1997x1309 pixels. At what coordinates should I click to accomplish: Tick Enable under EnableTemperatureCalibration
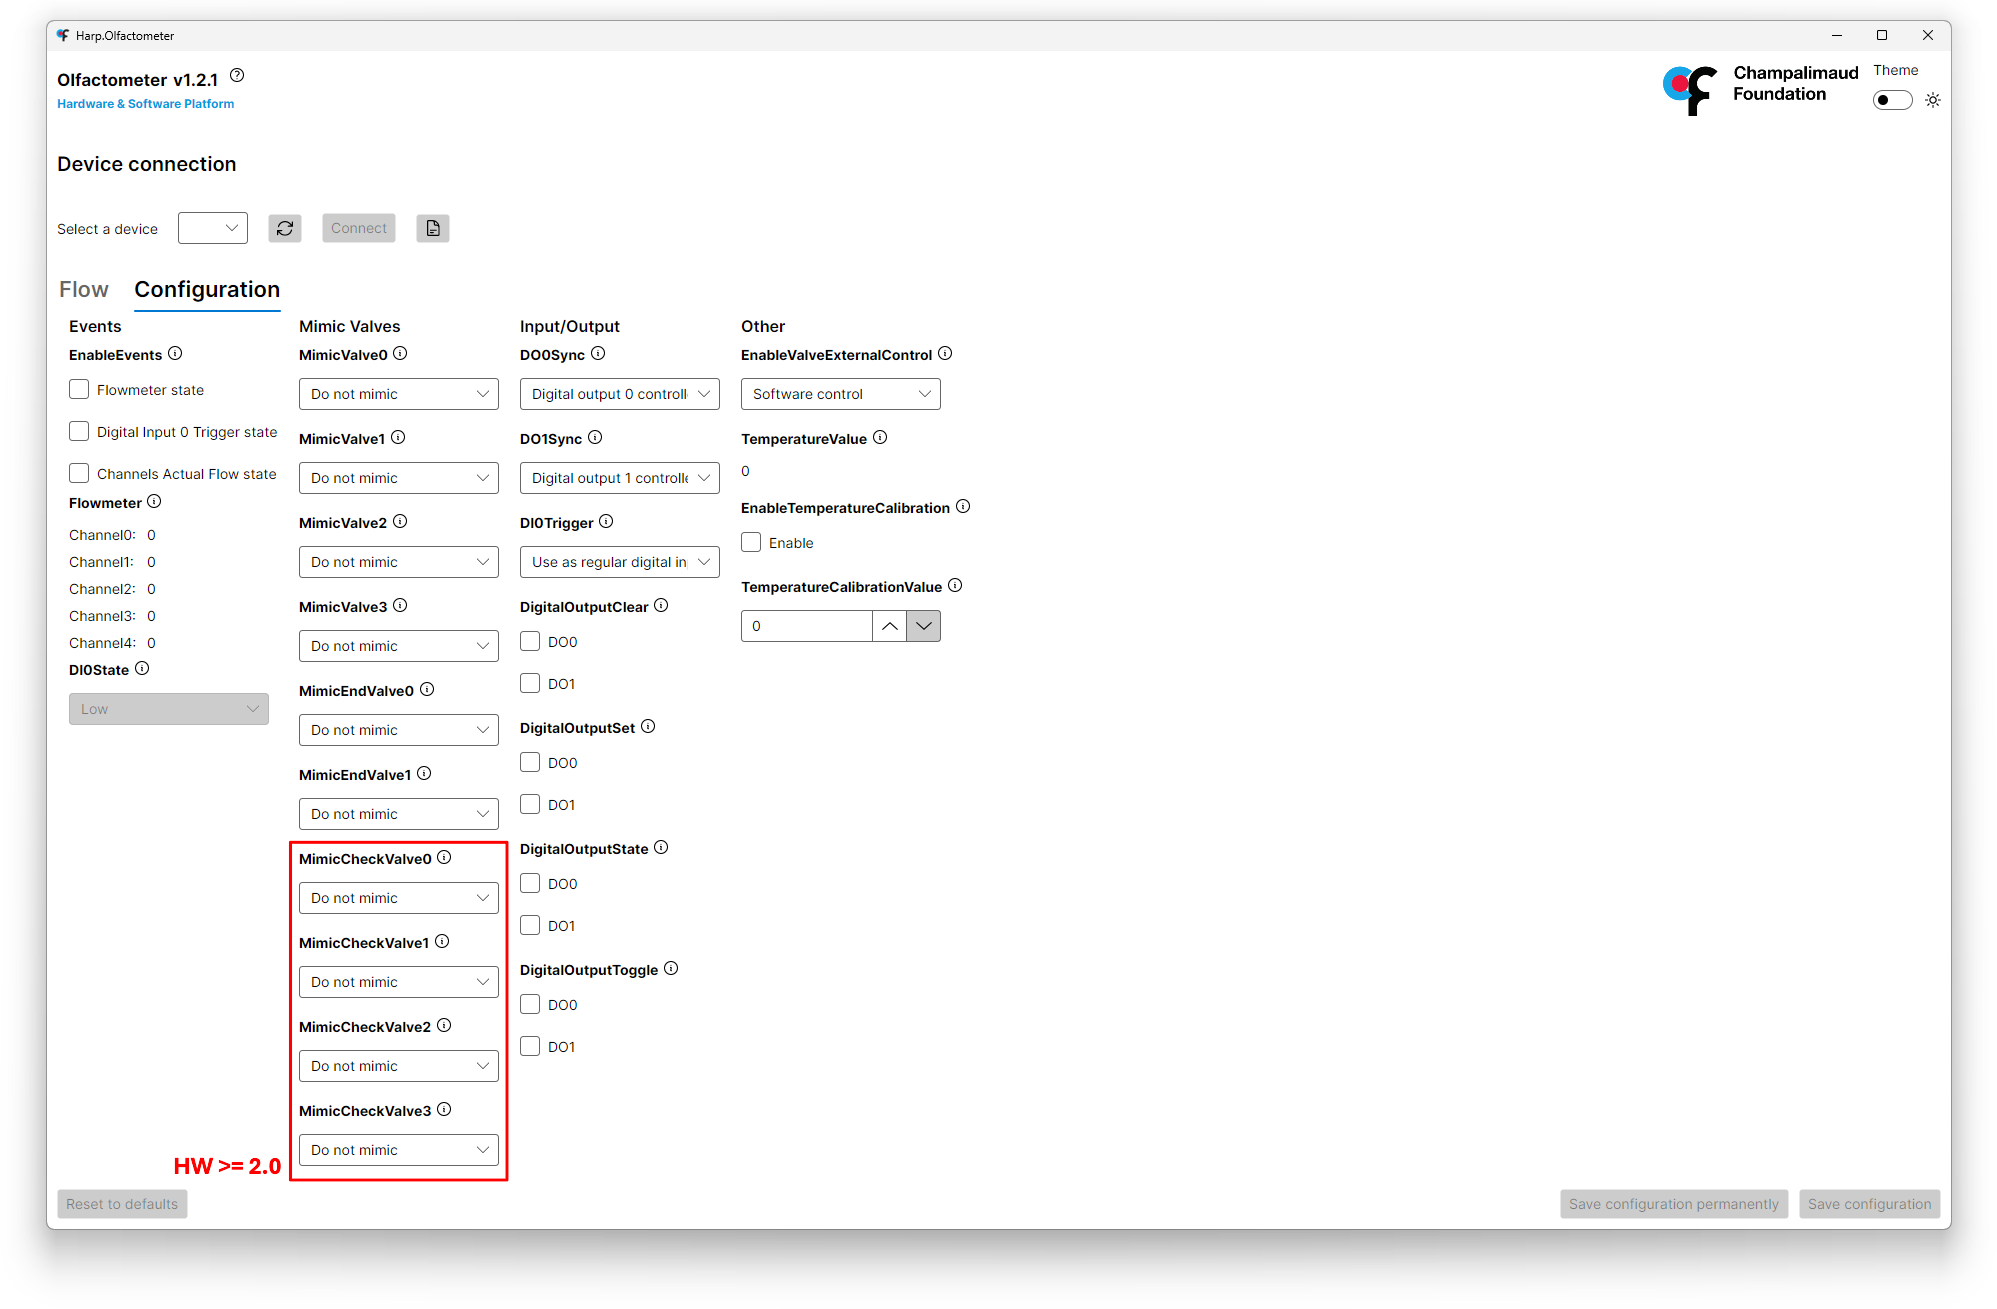pyautogui.click(x=751, y=543)
